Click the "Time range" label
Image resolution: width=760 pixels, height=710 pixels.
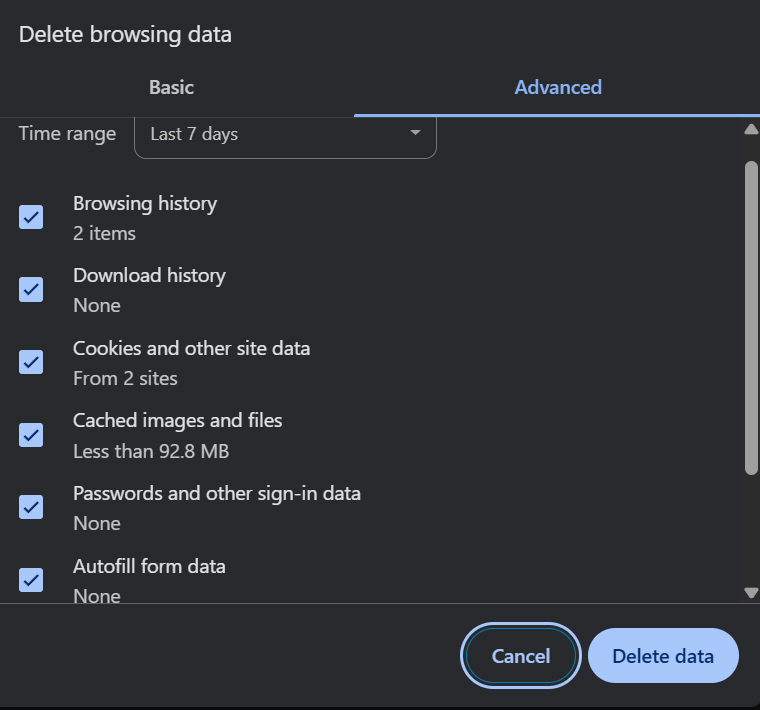tap(67, 133)
